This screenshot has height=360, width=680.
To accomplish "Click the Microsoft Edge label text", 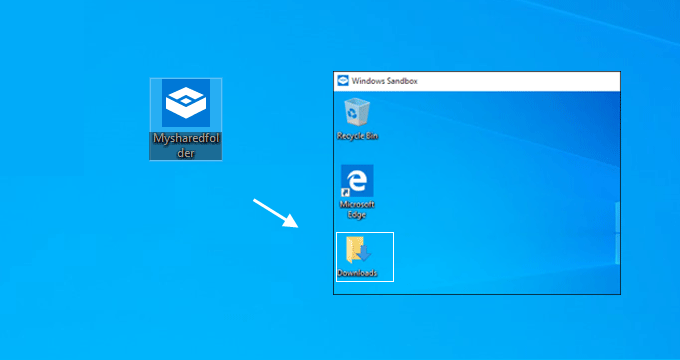I will (357, 210).
